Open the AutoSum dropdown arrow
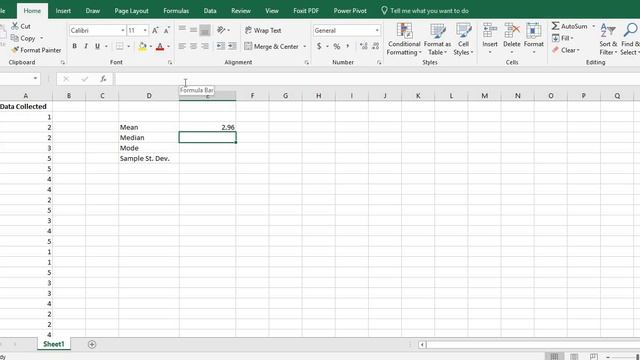 click(593, 26)
